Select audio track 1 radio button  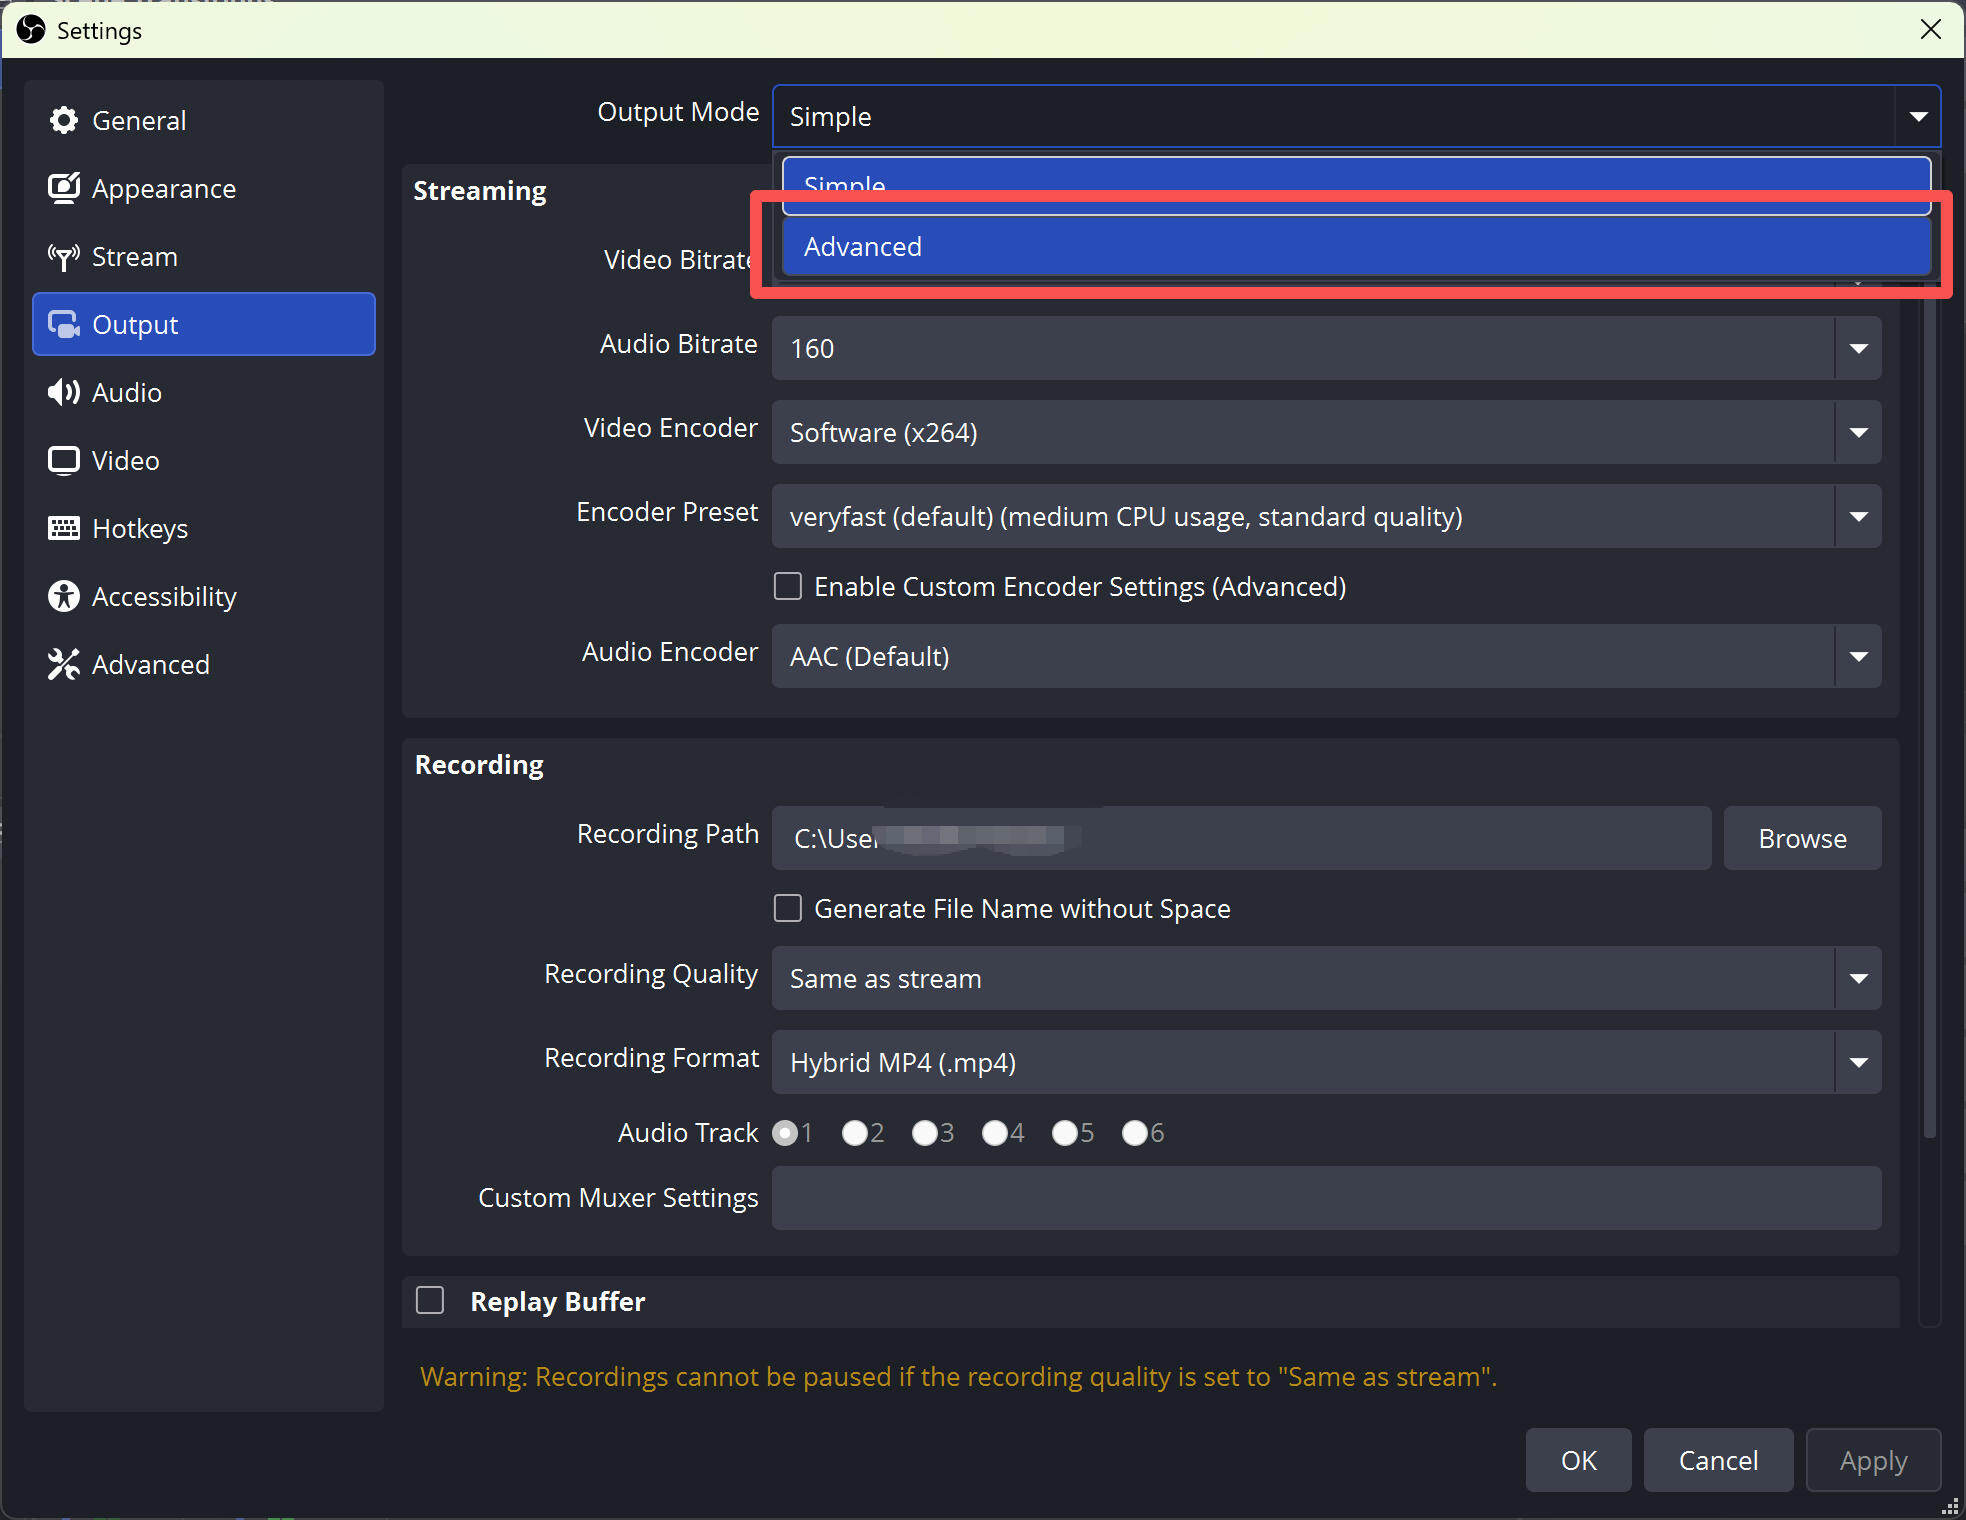(x=785, y=1133)
